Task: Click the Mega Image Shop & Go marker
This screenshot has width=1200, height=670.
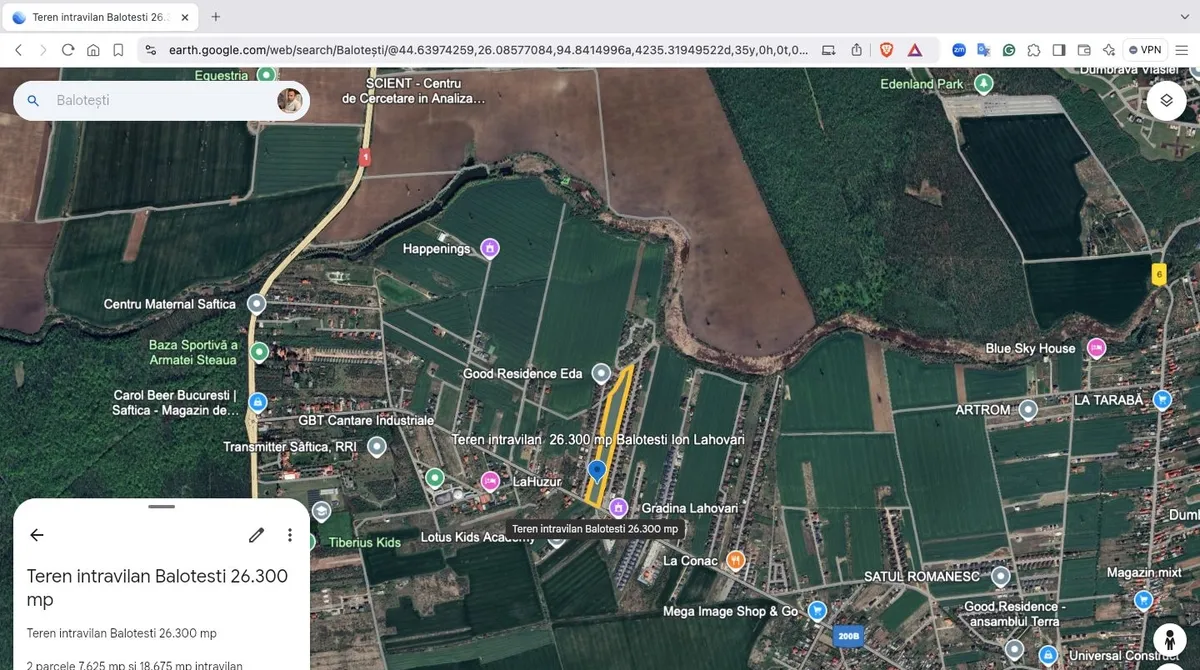Action: click(x=817, y=611)
